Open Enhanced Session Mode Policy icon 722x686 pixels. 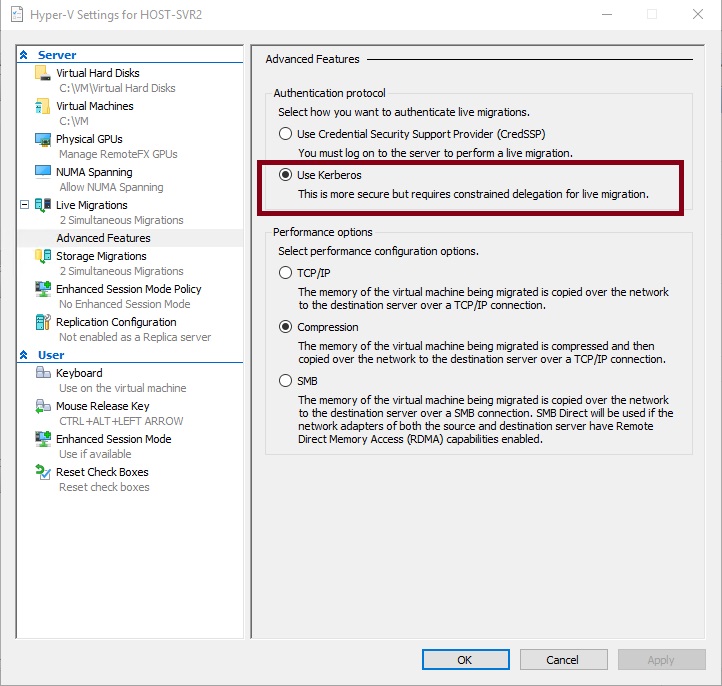pos(42,289)
